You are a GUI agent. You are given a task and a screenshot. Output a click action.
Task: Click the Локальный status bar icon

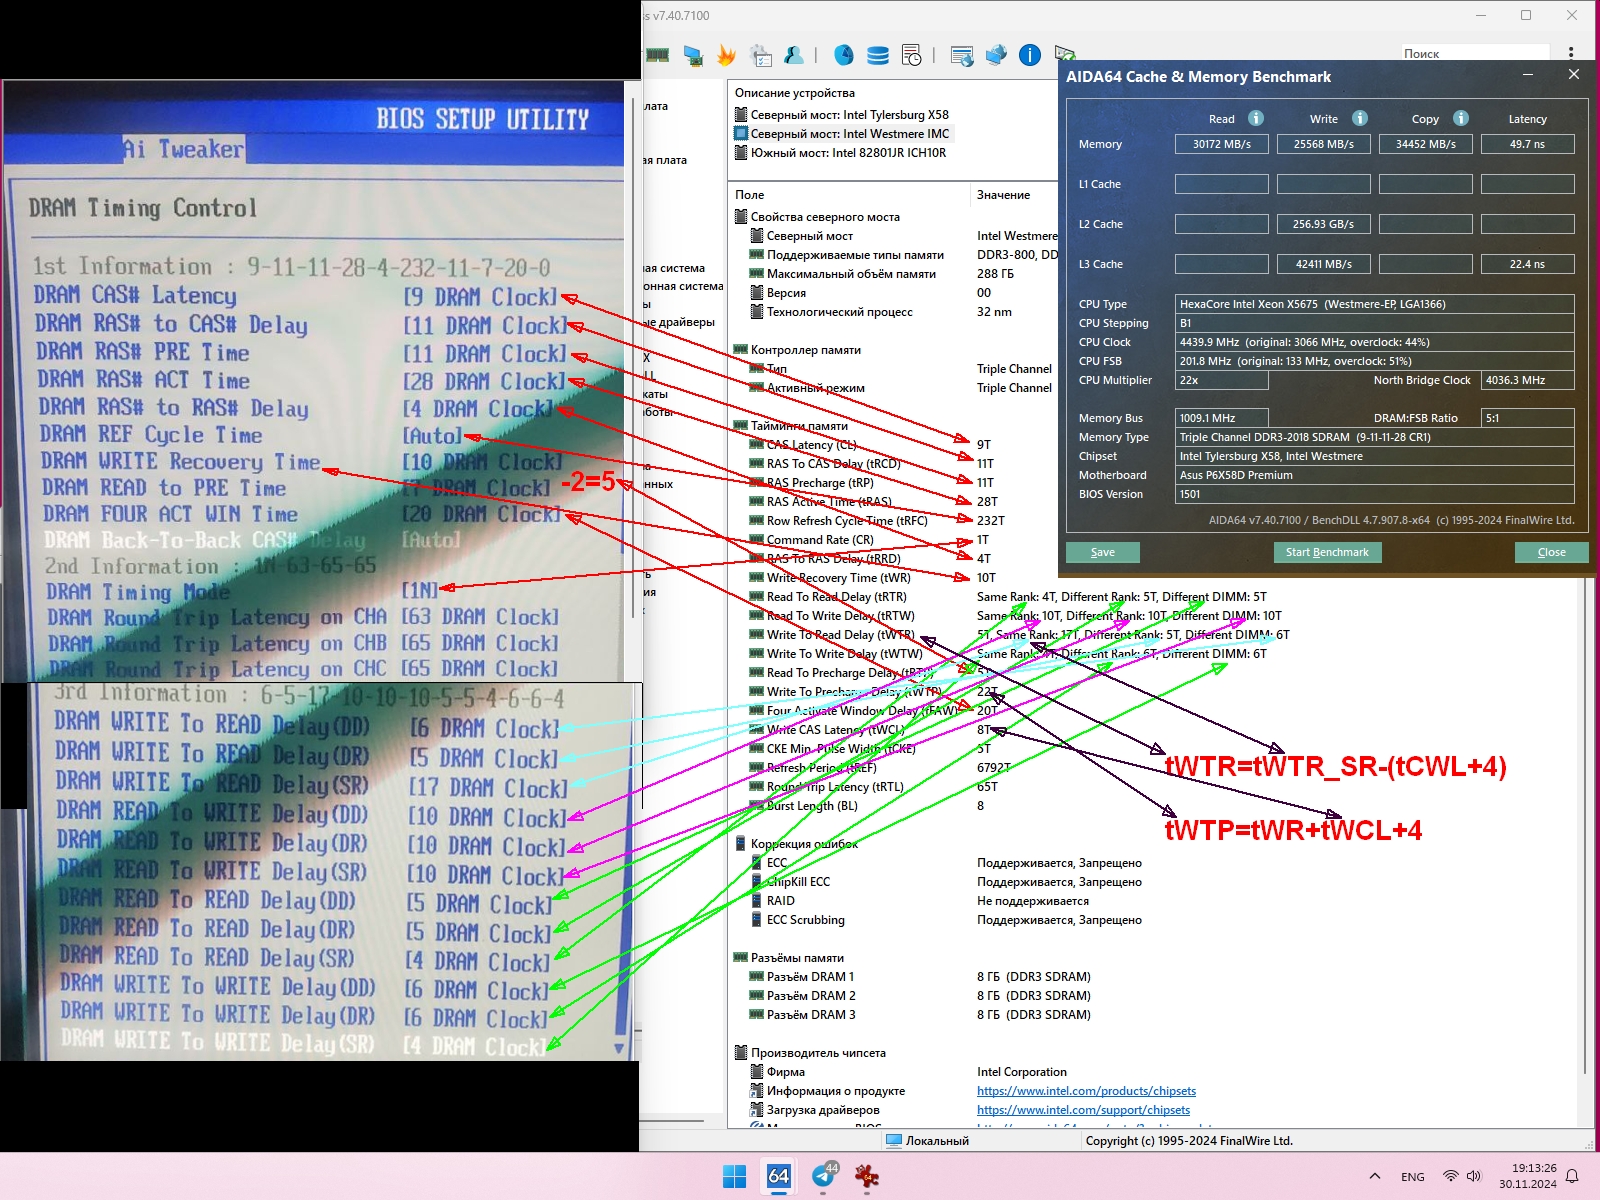click(x=894, y=1140)
